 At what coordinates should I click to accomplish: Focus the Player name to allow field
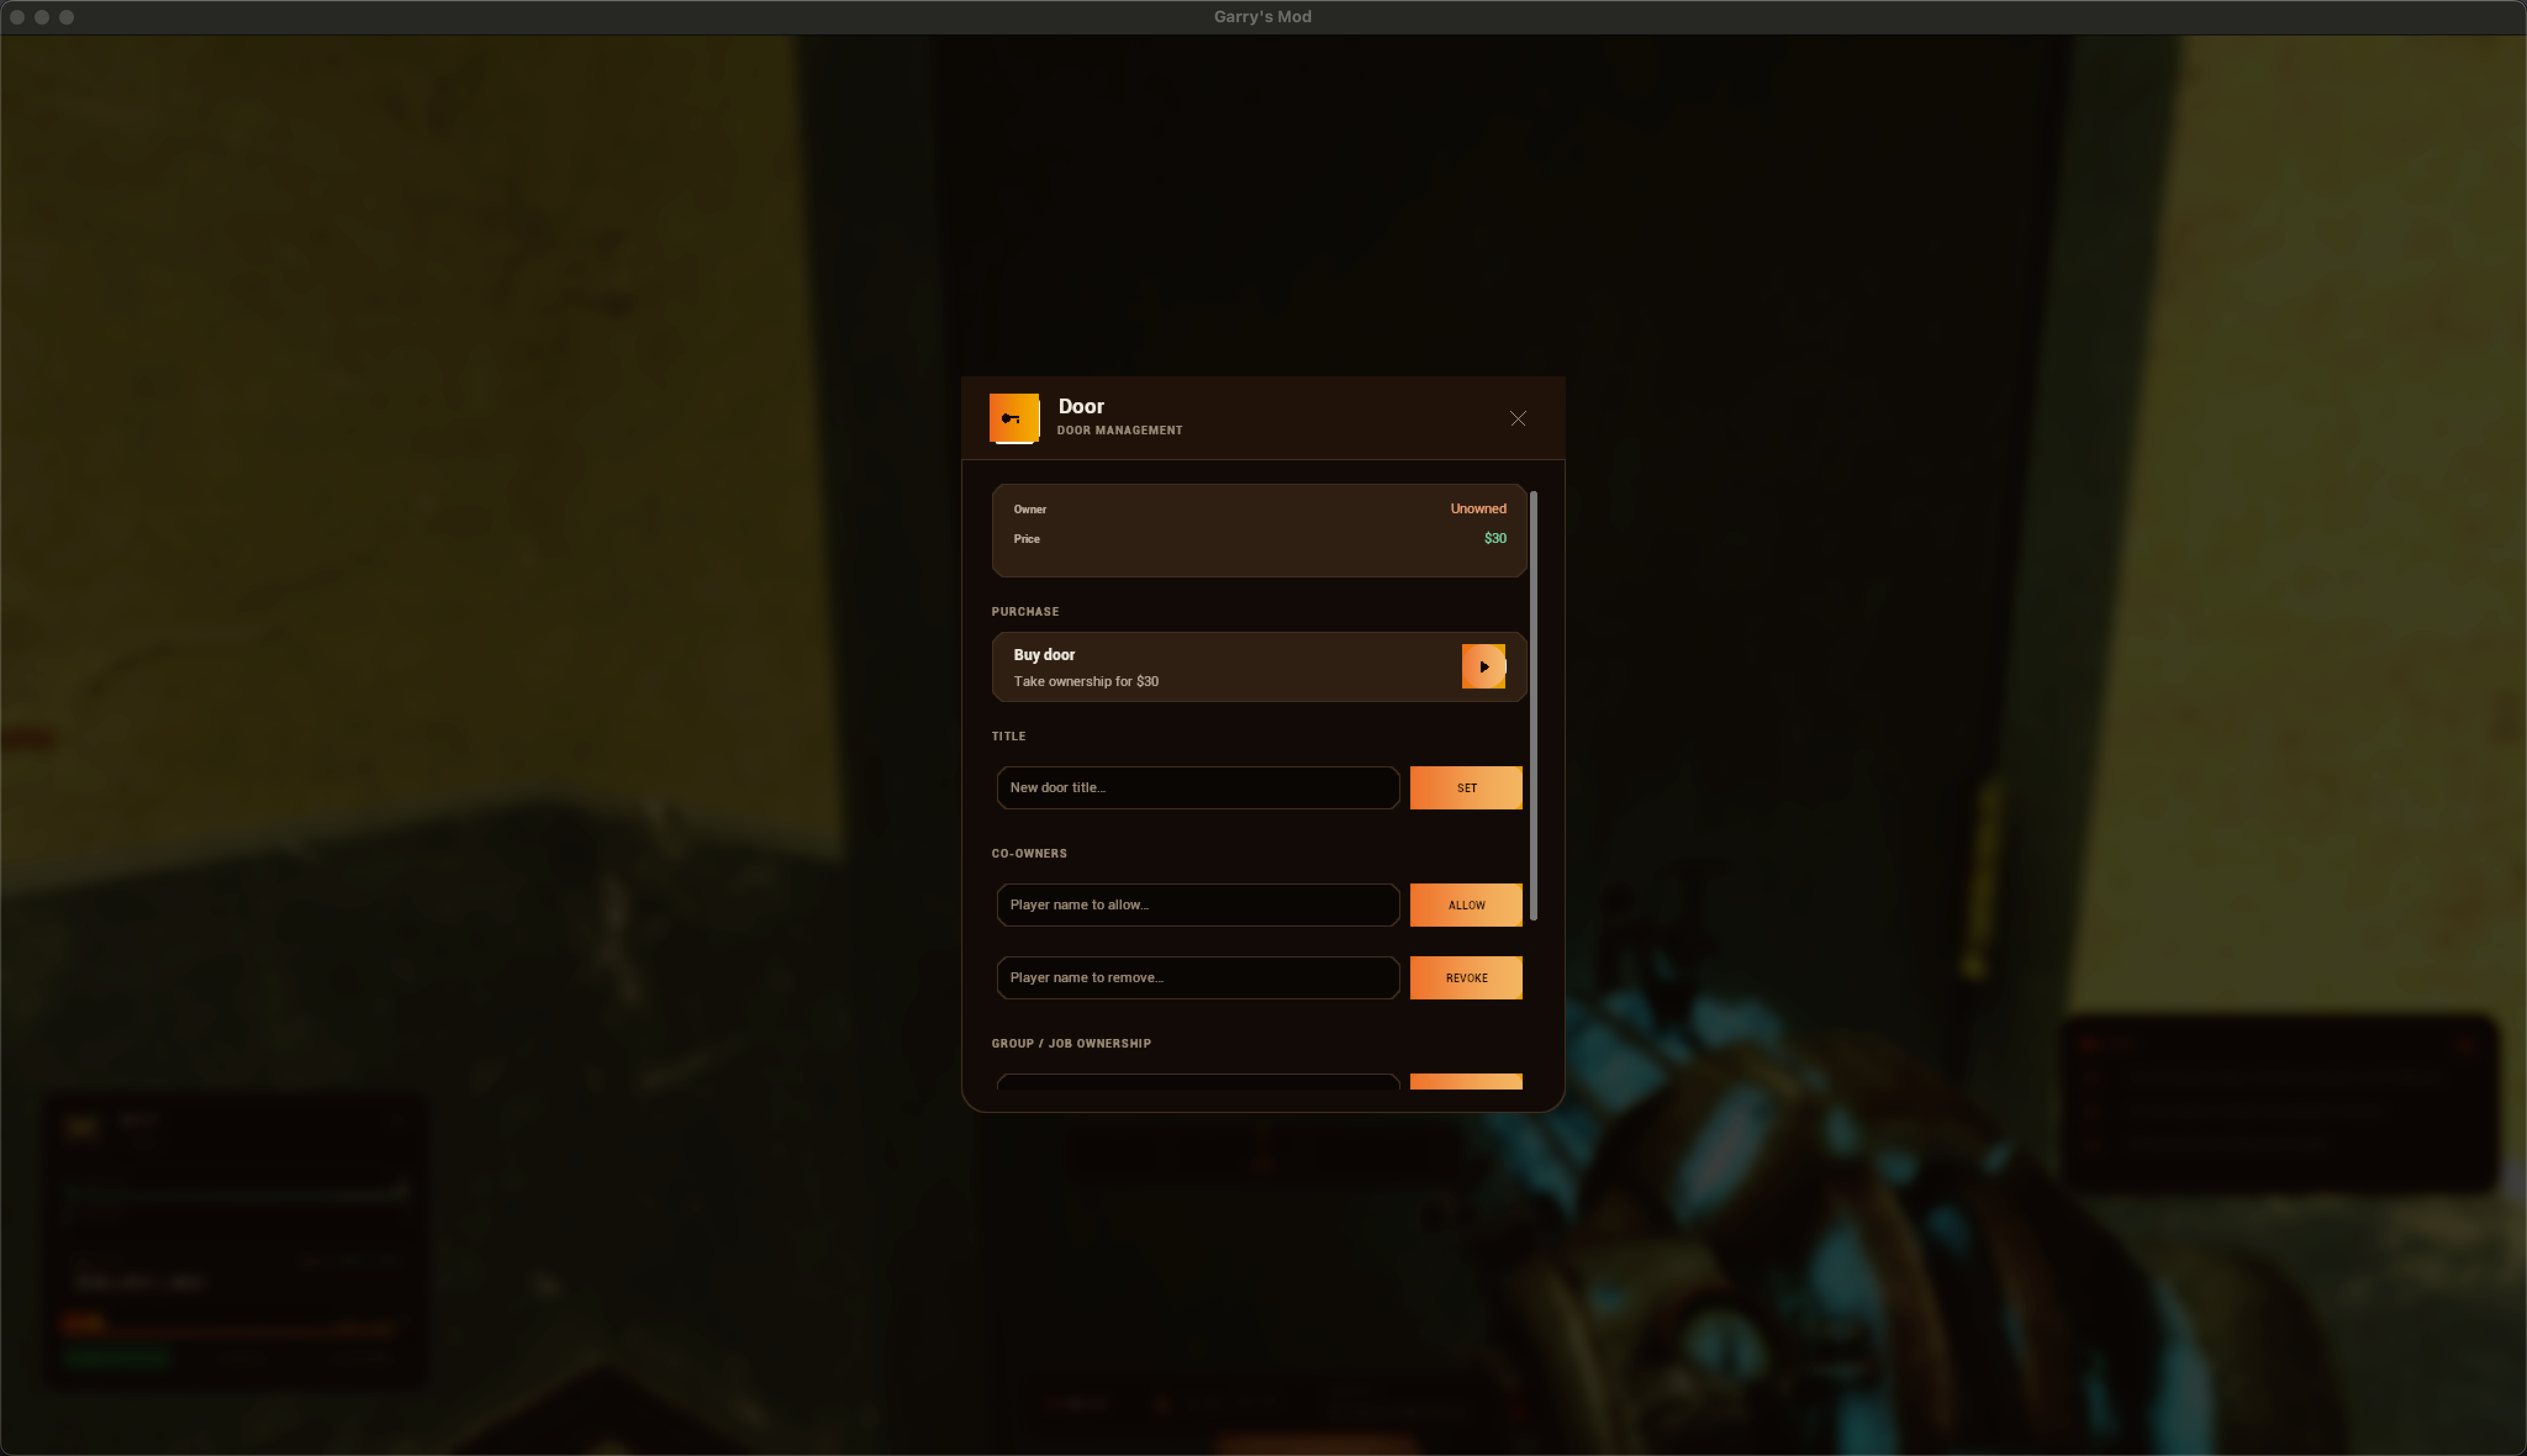1197,905
